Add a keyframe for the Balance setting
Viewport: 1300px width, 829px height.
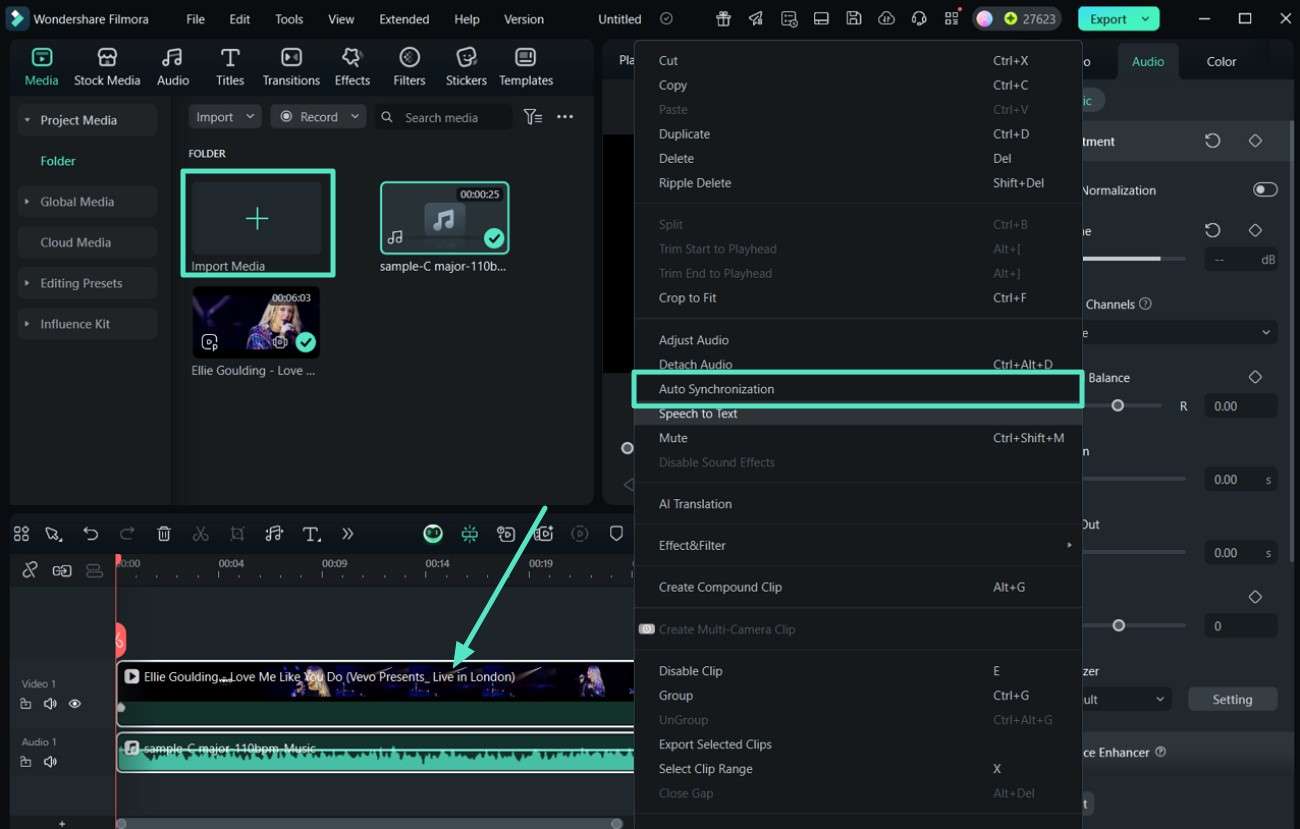[x=1255, y=377]
